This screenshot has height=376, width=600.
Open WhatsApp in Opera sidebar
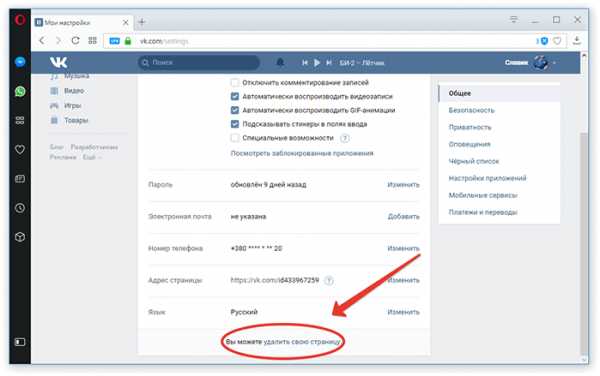click(x=20, y=91)
